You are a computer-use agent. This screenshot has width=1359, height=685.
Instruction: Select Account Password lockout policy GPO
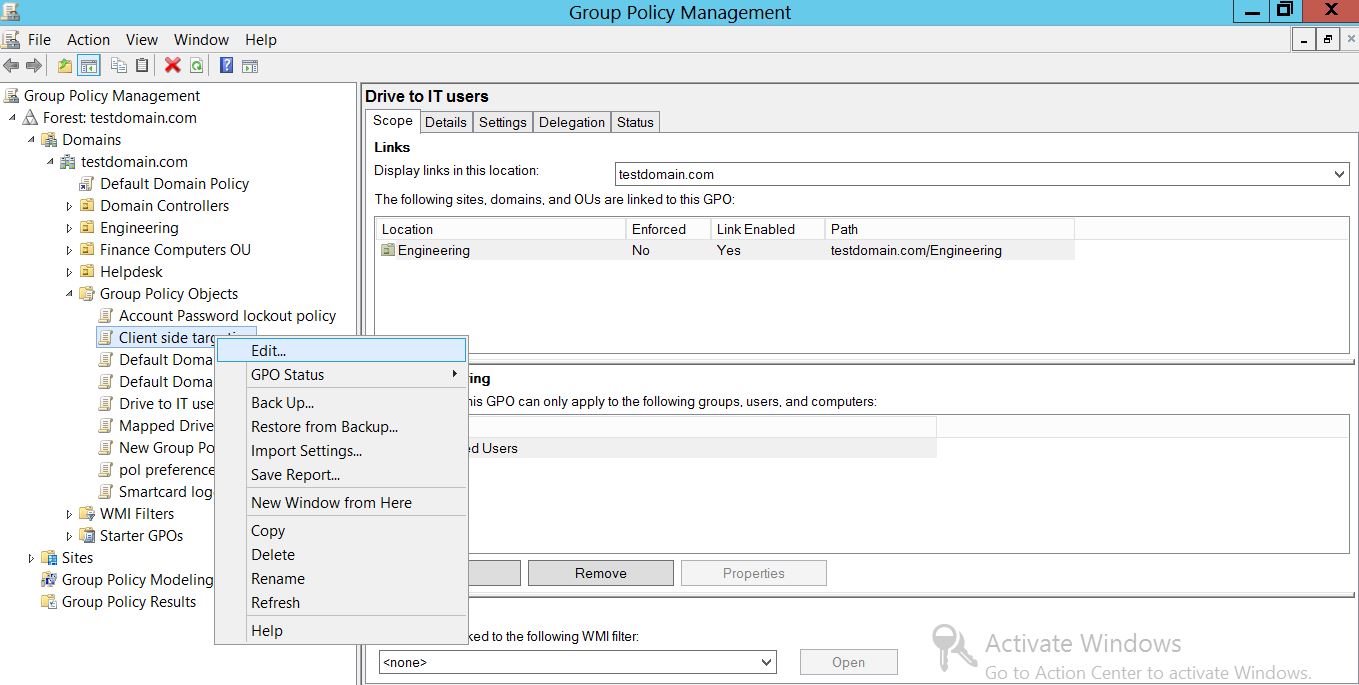[x=227, y=316]
